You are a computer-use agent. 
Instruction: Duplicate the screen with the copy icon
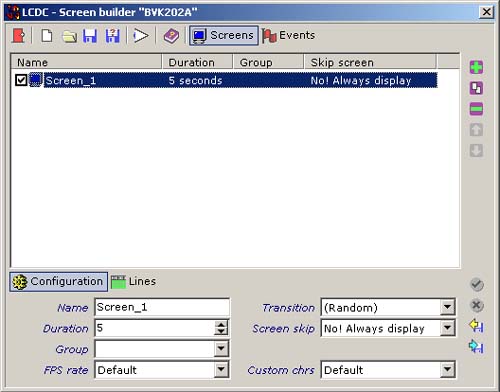coord(476,88)
